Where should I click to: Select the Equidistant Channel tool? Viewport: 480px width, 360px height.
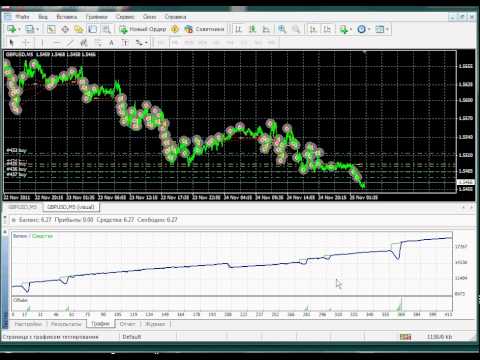click(x=84, y=43)
